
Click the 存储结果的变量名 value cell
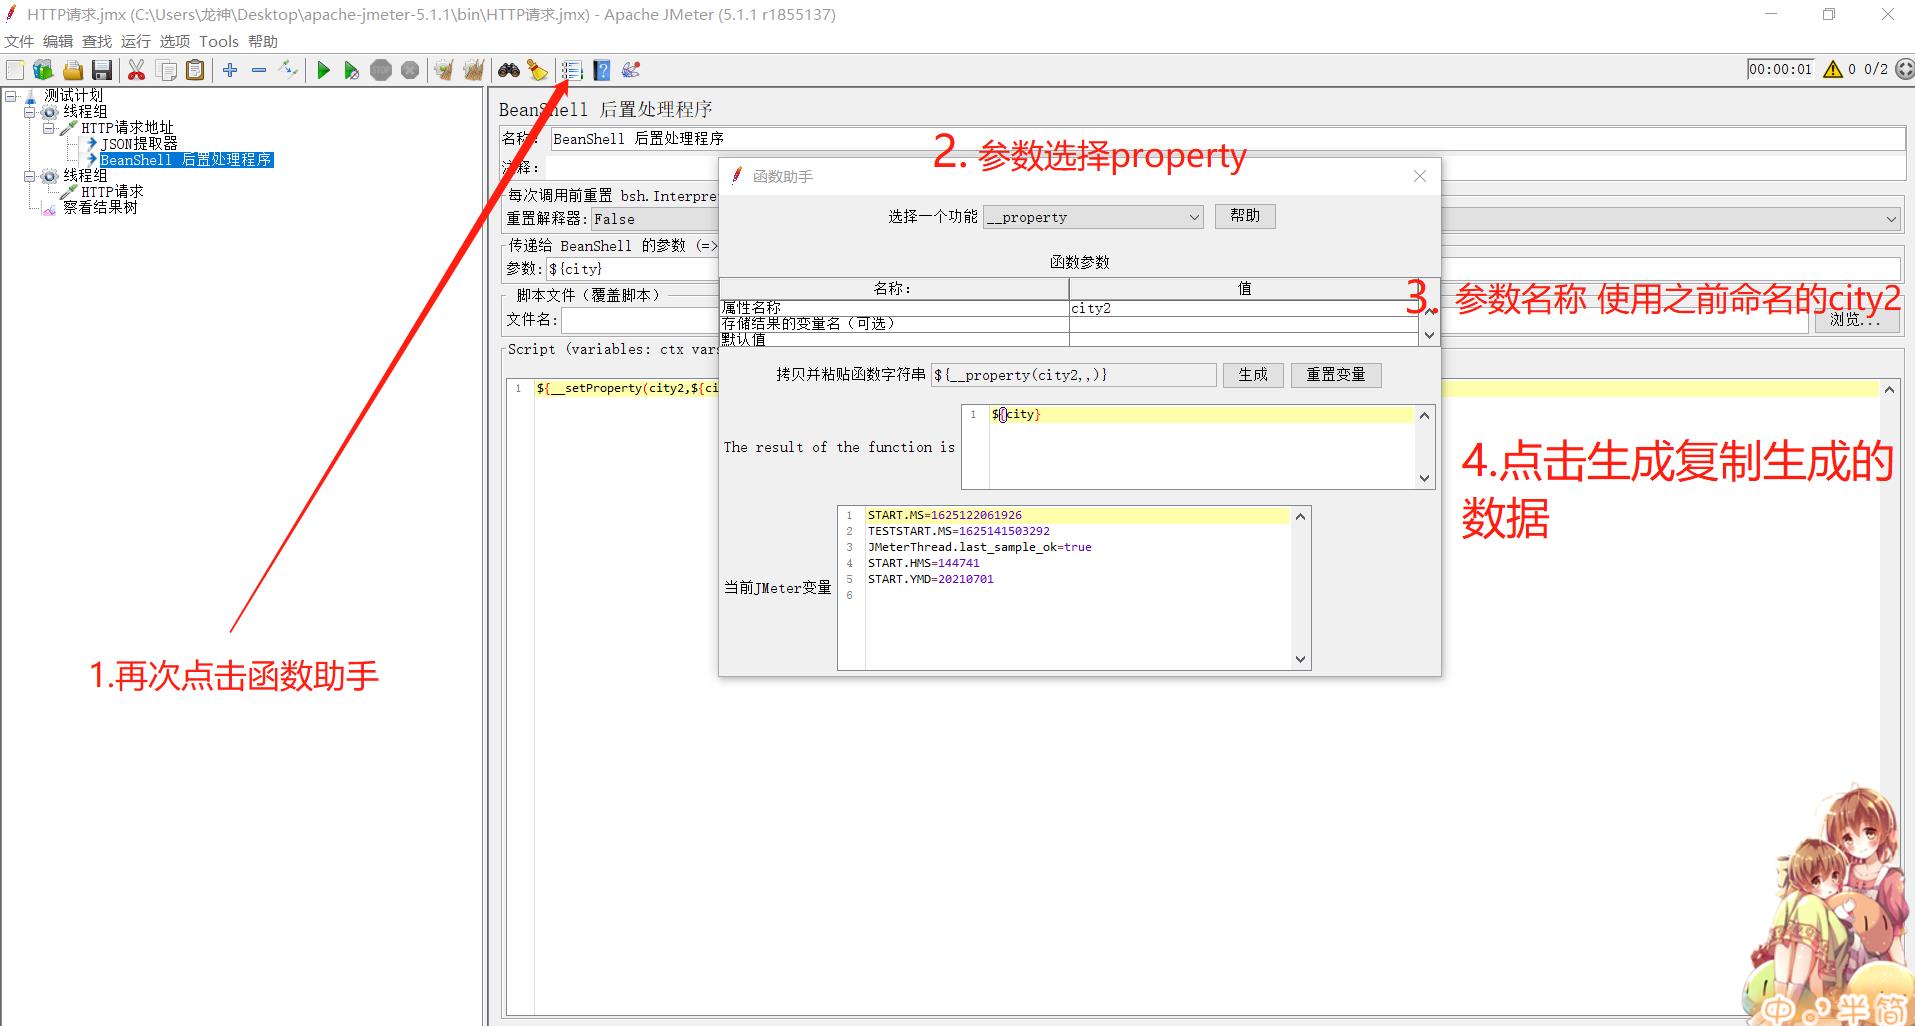1244,324
